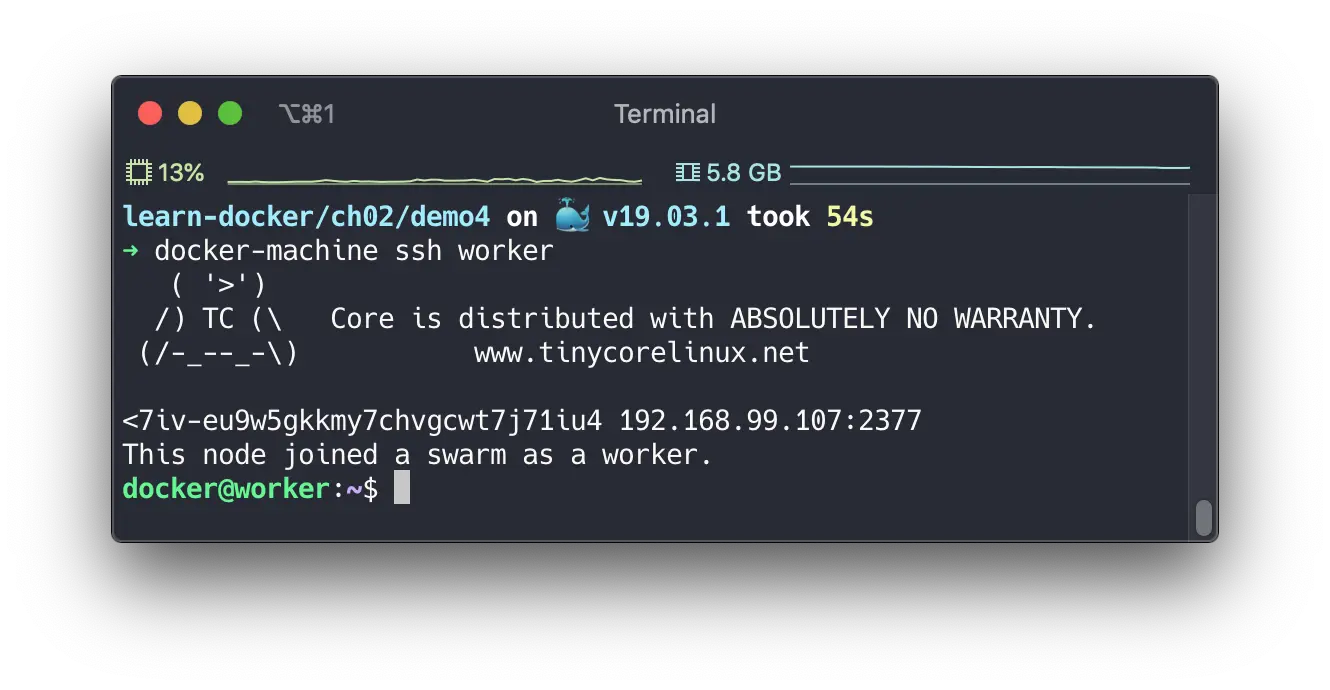1330x690 pixels.
Task: Toggle the yellow minimize window control
Action: click(189, 113)
